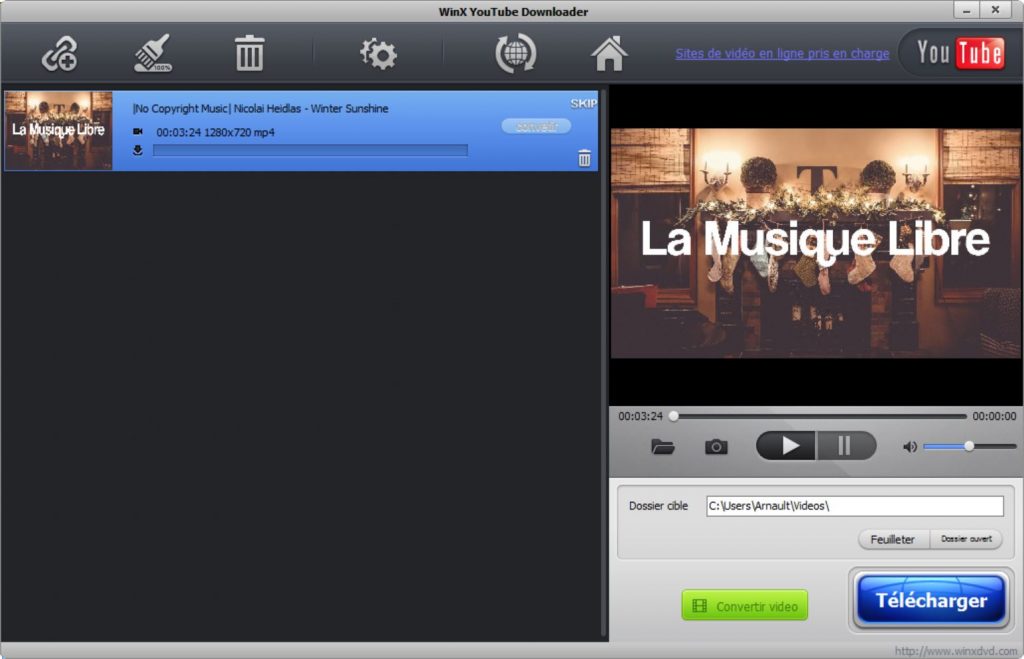This screenshot has width=1024, height=659.
Task: Open the supported online video sites link
Action: tap(782, 54)
